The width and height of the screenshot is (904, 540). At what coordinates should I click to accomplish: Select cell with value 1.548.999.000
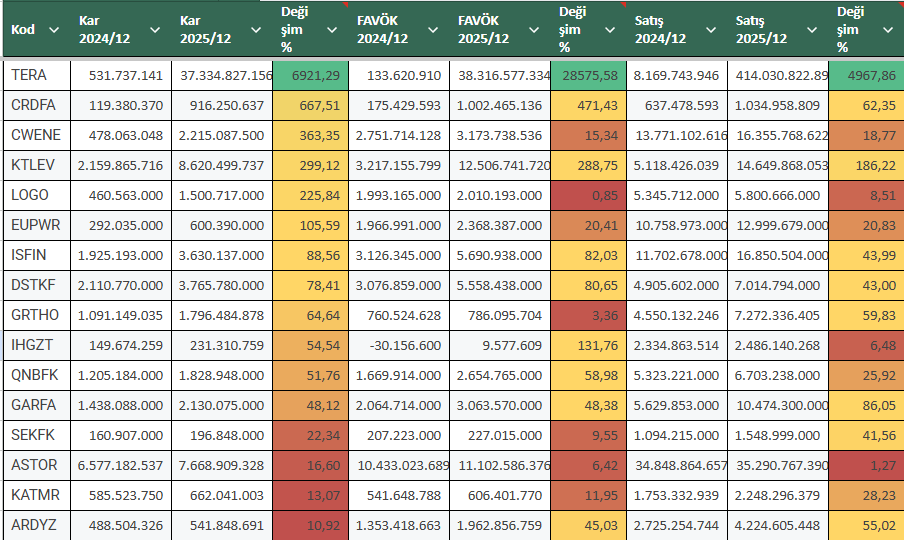click(x=778, y=435)
